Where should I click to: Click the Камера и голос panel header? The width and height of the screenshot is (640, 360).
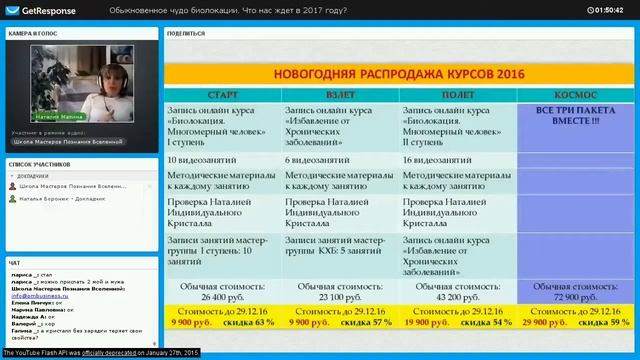coord(33,33)
